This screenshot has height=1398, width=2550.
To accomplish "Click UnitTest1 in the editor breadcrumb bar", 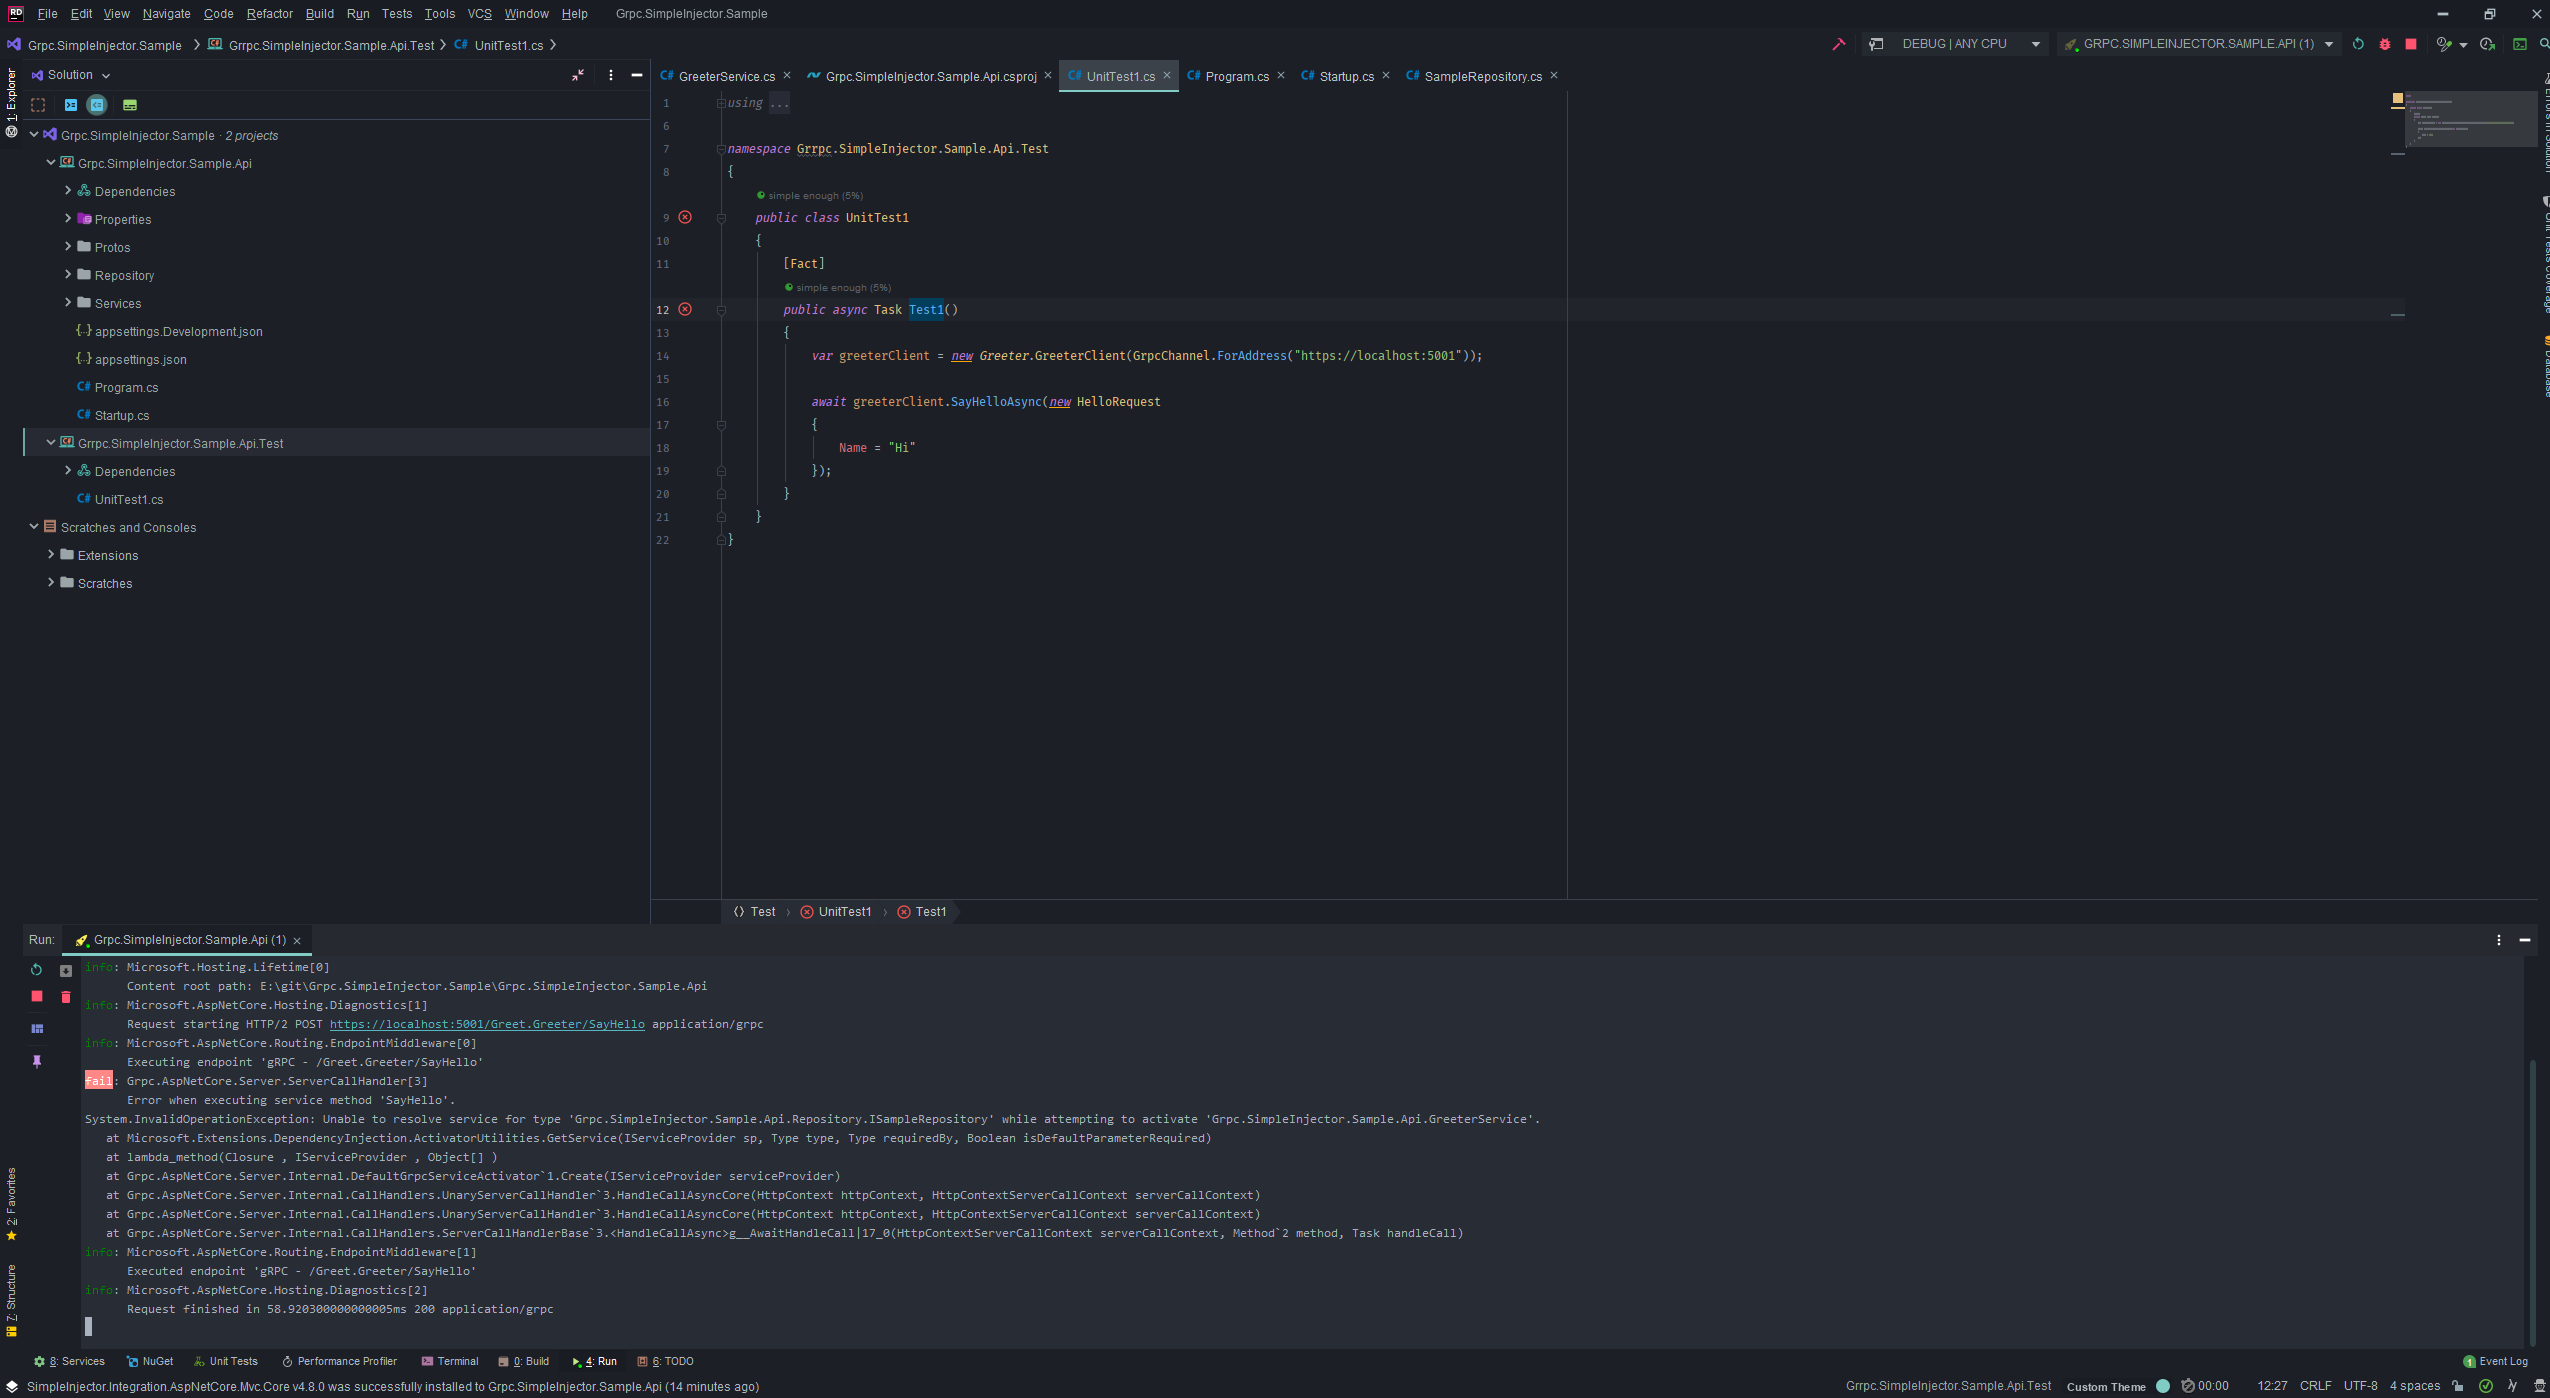I will point(845,911).
